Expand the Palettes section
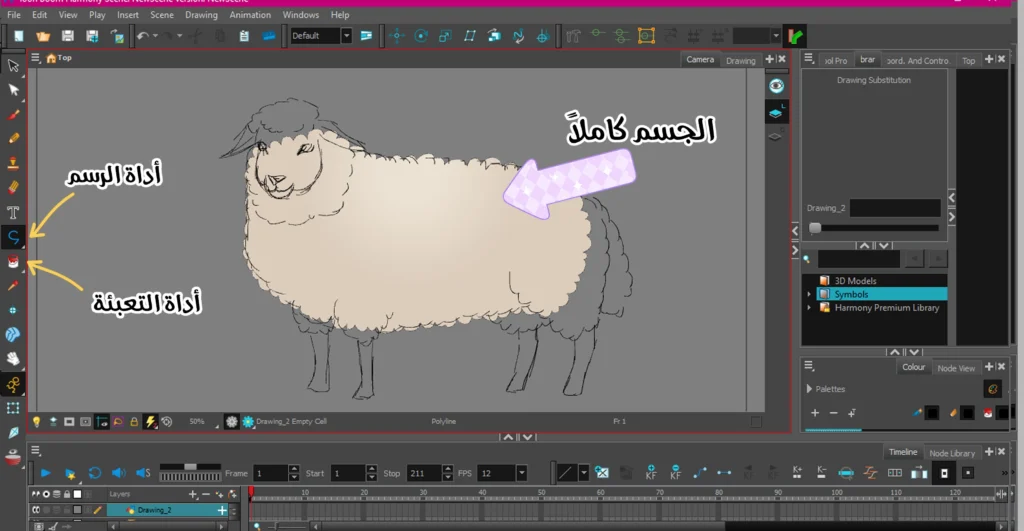Image resolution: width=1024 pixels, height=531 pixels. click(809, 389)
